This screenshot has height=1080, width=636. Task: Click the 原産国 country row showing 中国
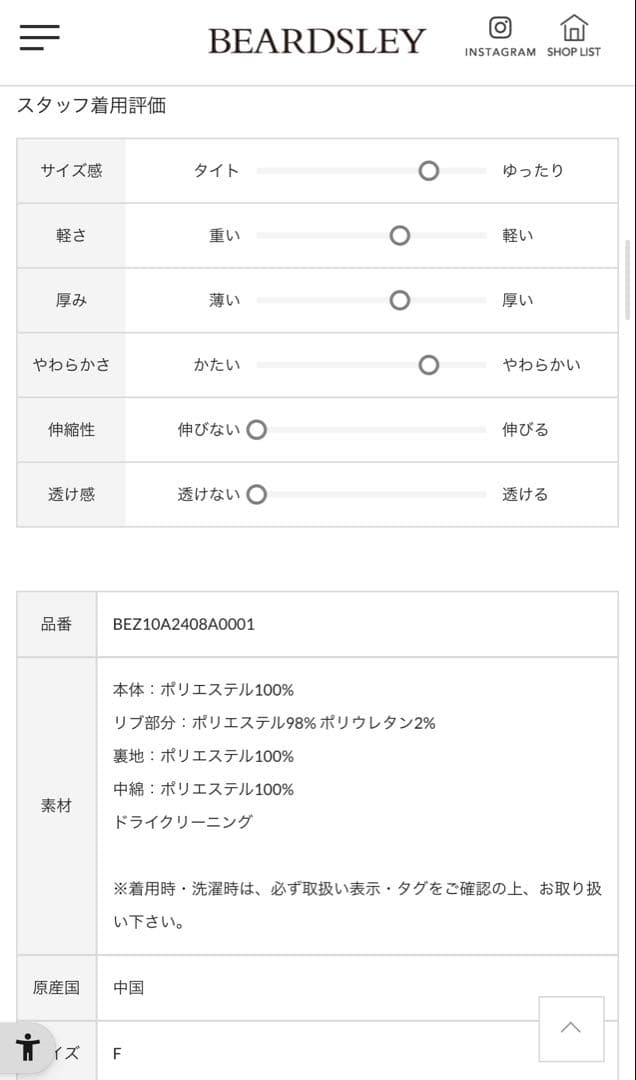click(128, 987)
